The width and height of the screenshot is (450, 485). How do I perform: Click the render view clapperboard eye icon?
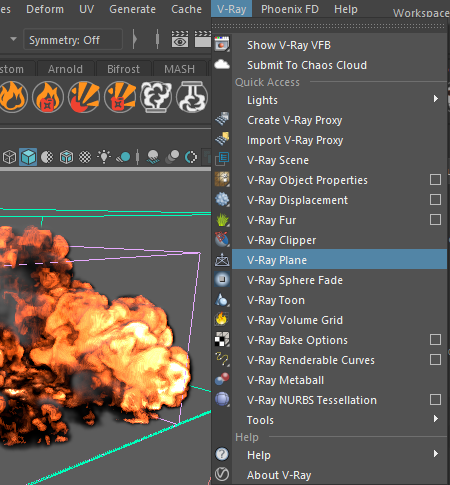(x=180, y=40)
